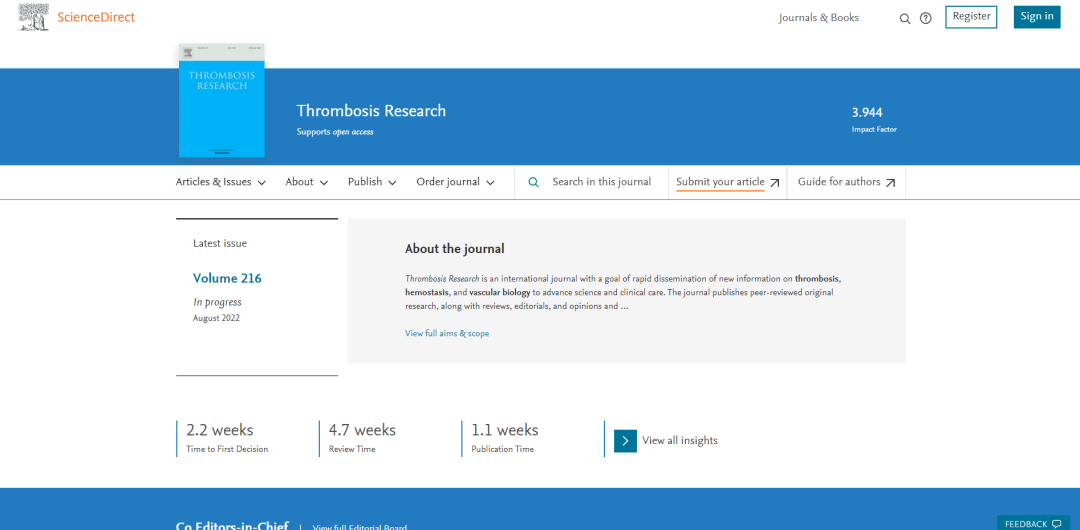This screenshot has height=530, width=1080.
Task: Click View full Editorial Board link
Action: point(359,527)
